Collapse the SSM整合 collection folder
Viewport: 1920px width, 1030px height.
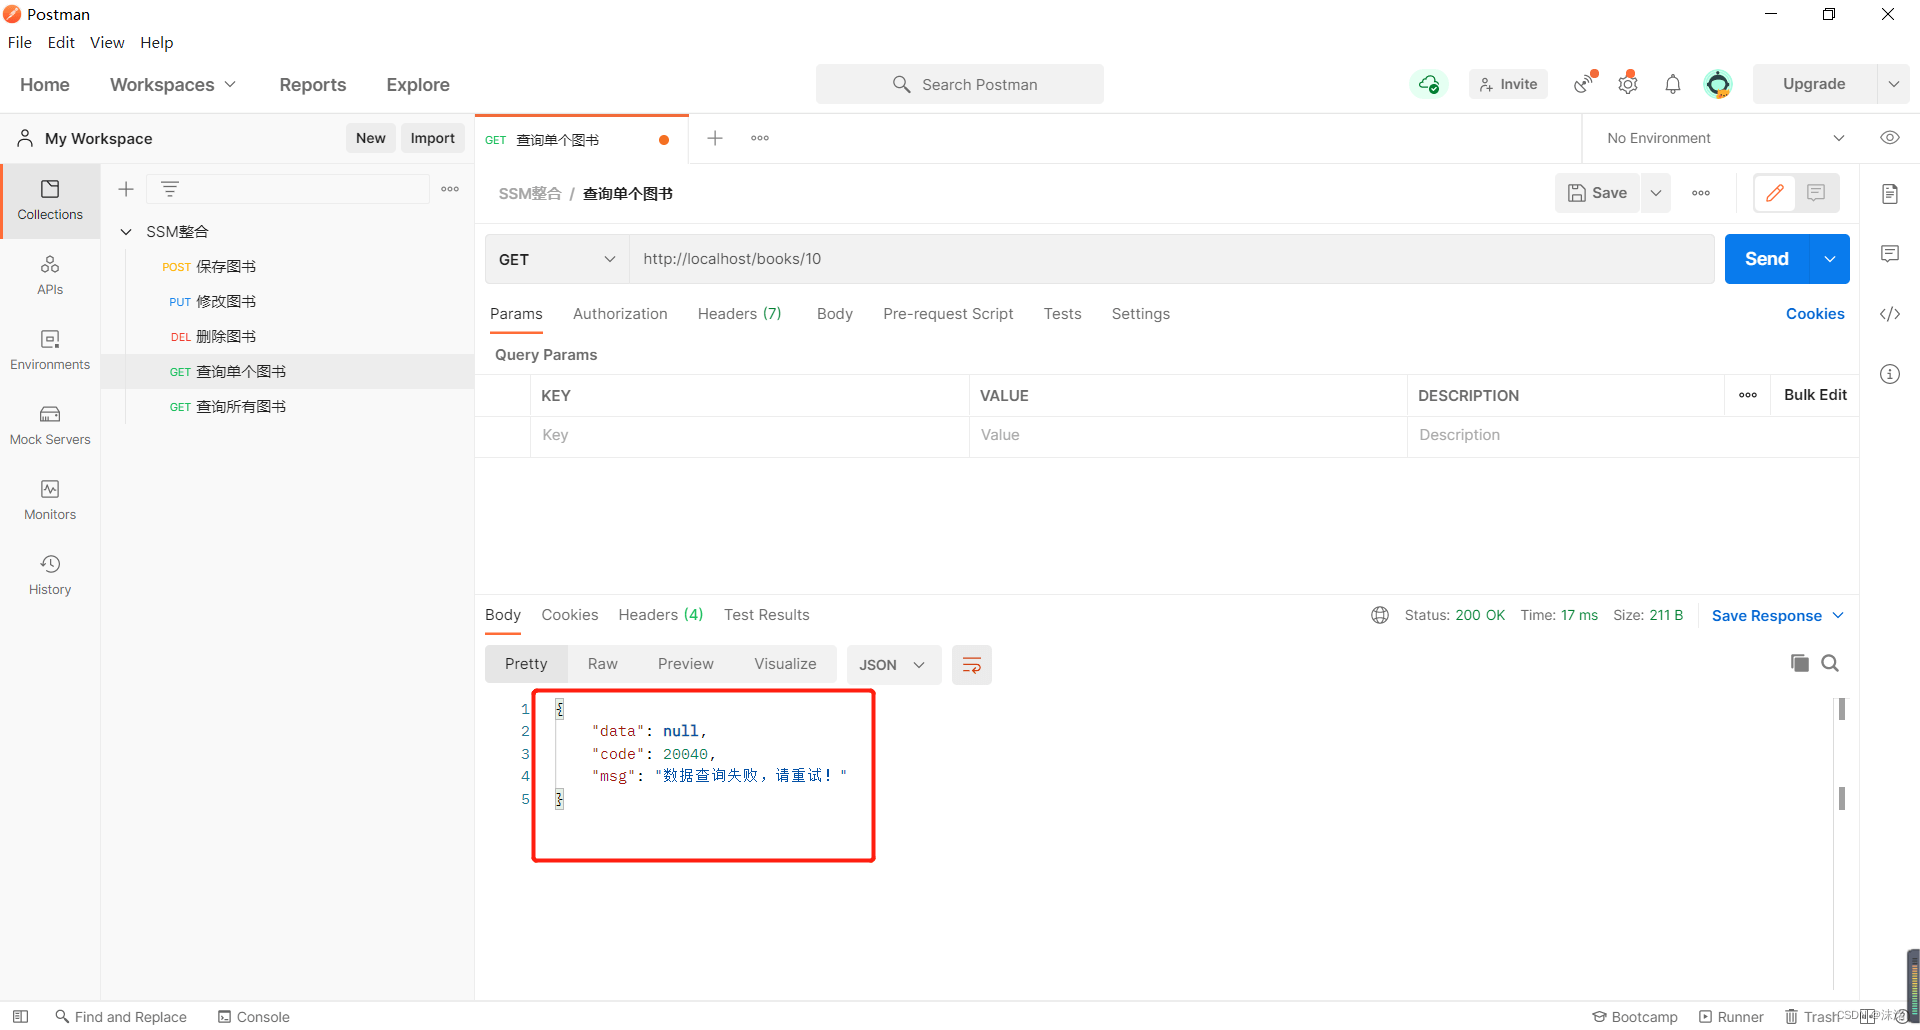coord(126,232)
